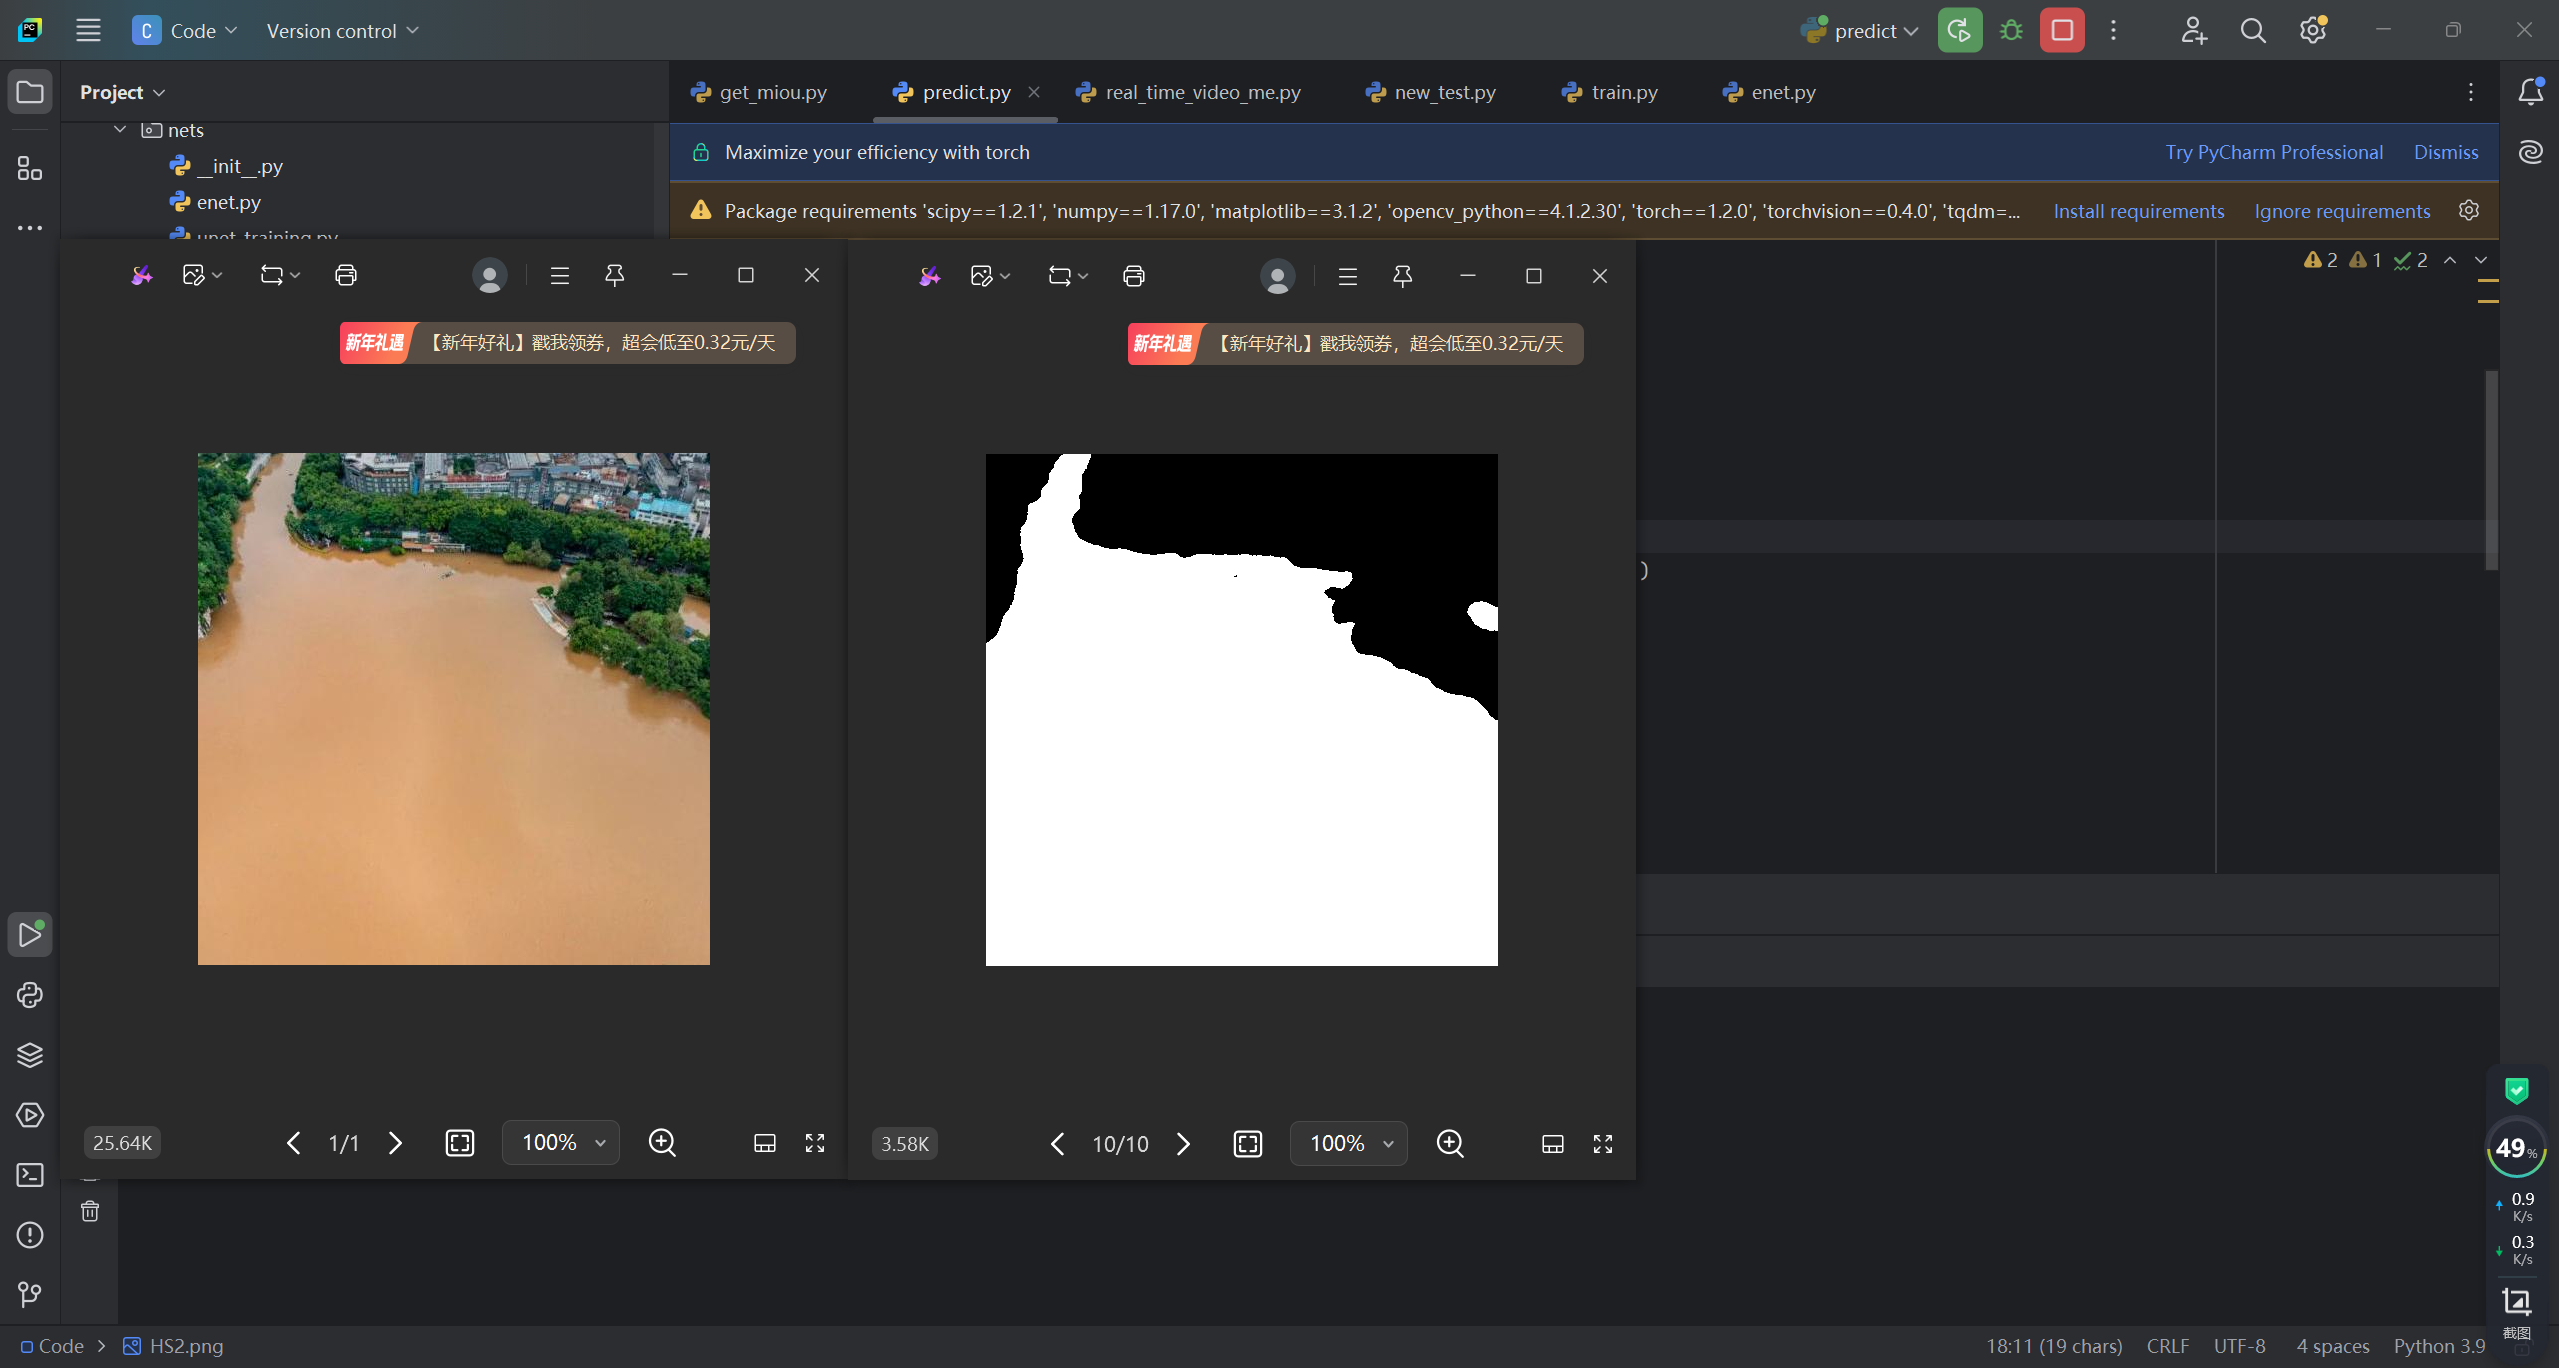Open the Python Console tool window

(30, 995)
